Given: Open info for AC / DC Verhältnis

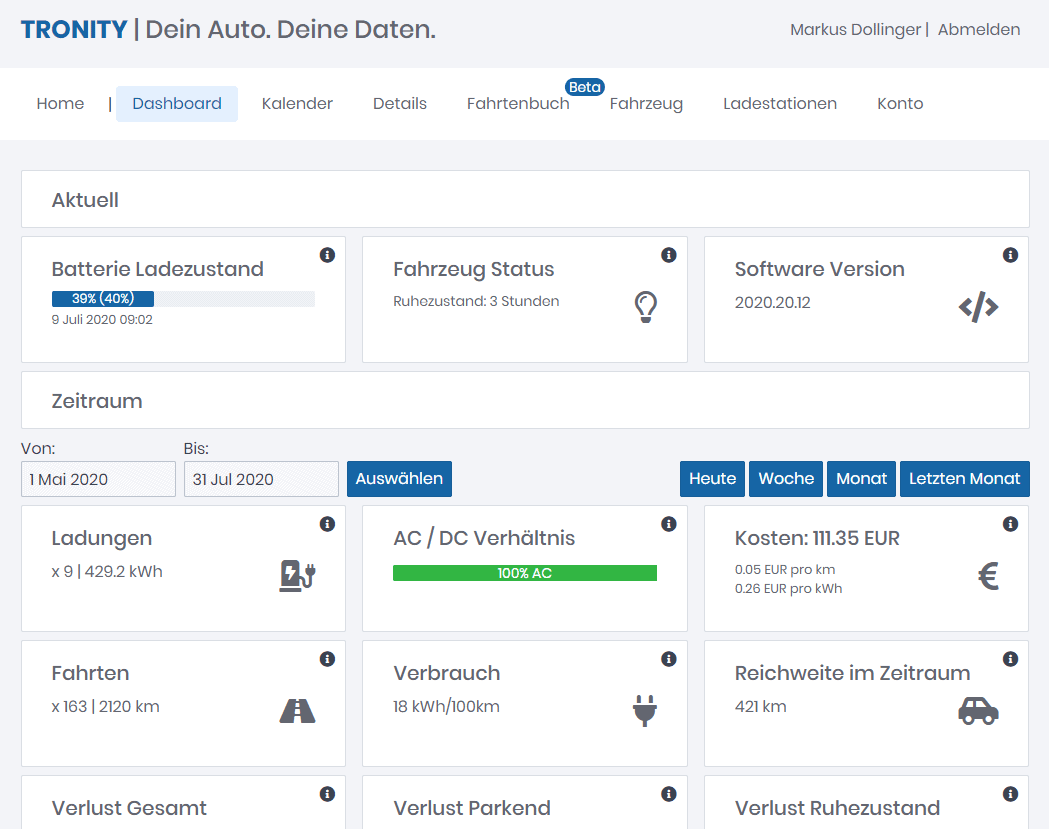Looking at the screenshot, I should (x=669, y=524).
